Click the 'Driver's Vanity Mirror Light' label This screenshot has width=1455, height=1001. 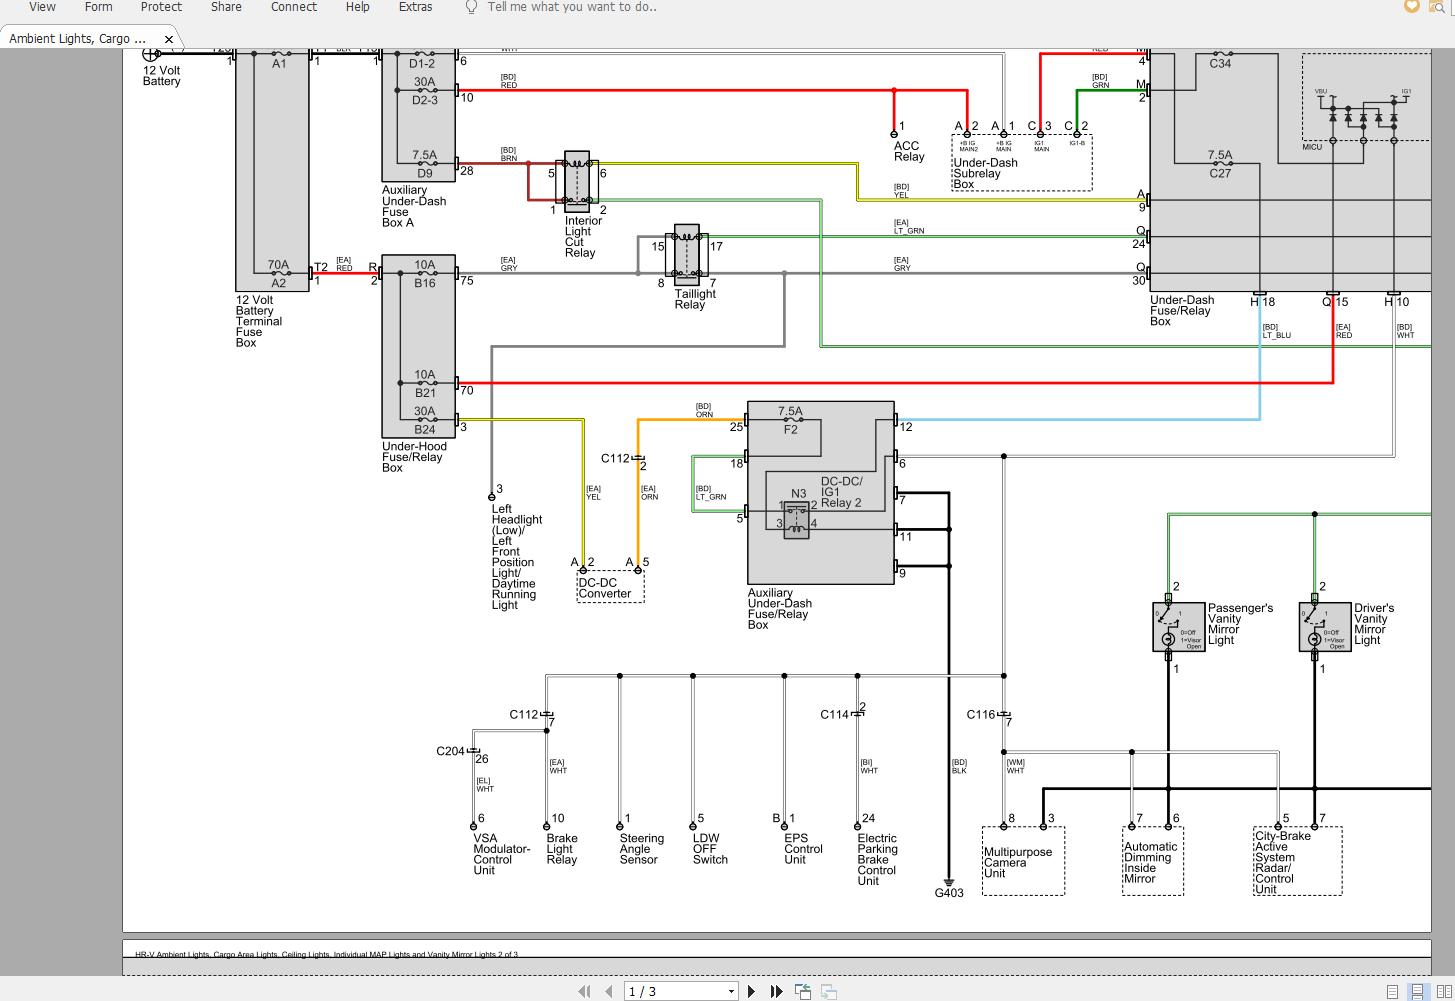[1374, 624]
